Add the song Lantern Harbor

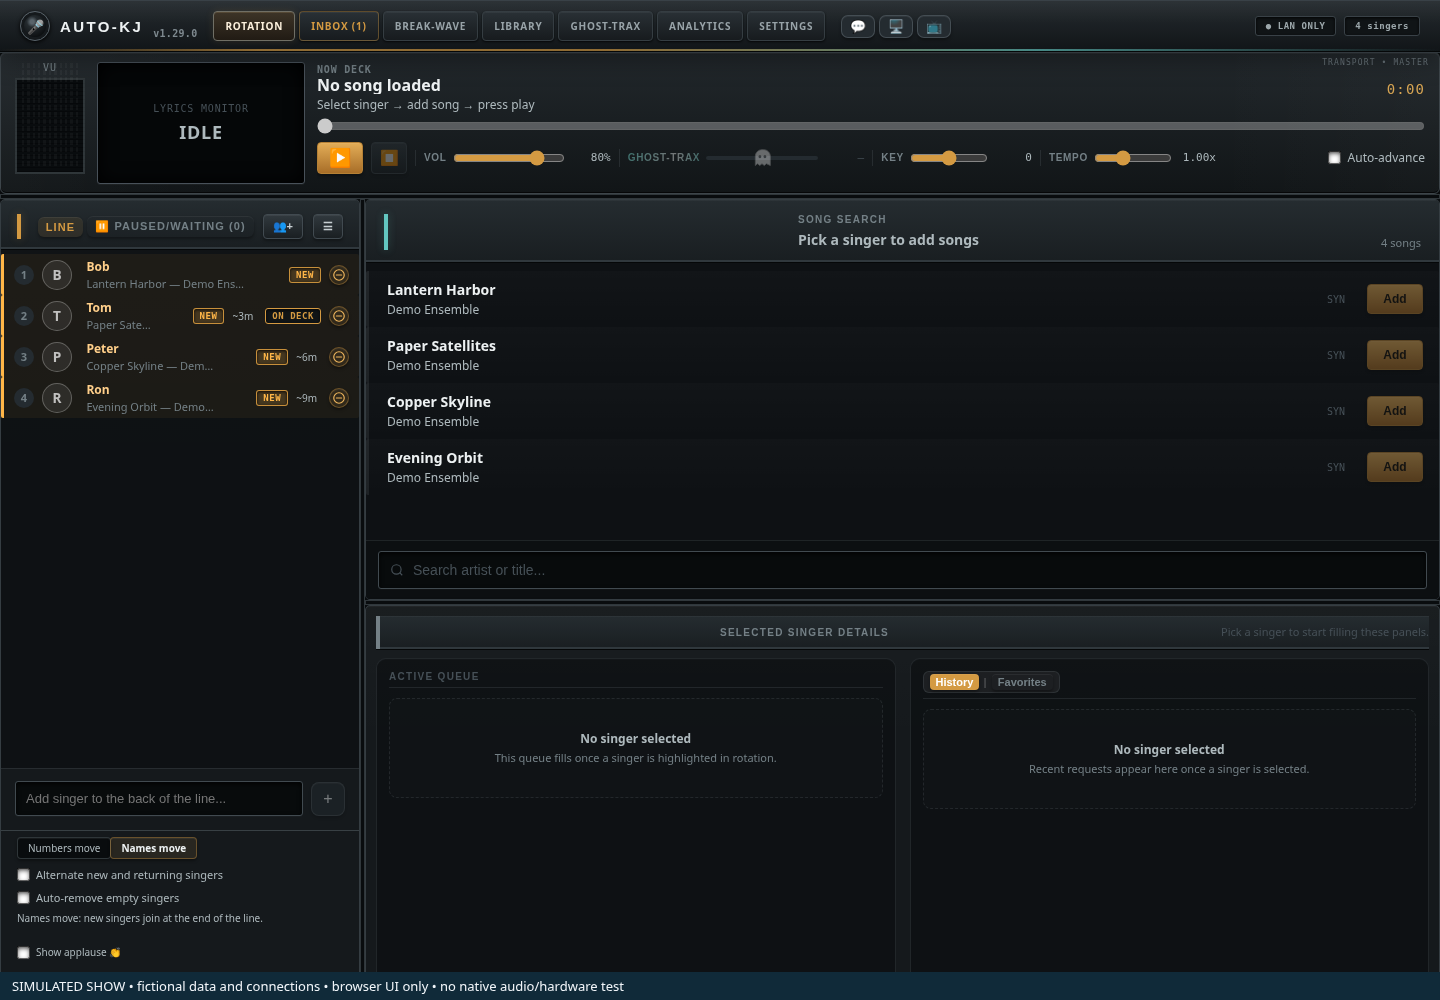pyautogui.click(x=1395, y=299)
